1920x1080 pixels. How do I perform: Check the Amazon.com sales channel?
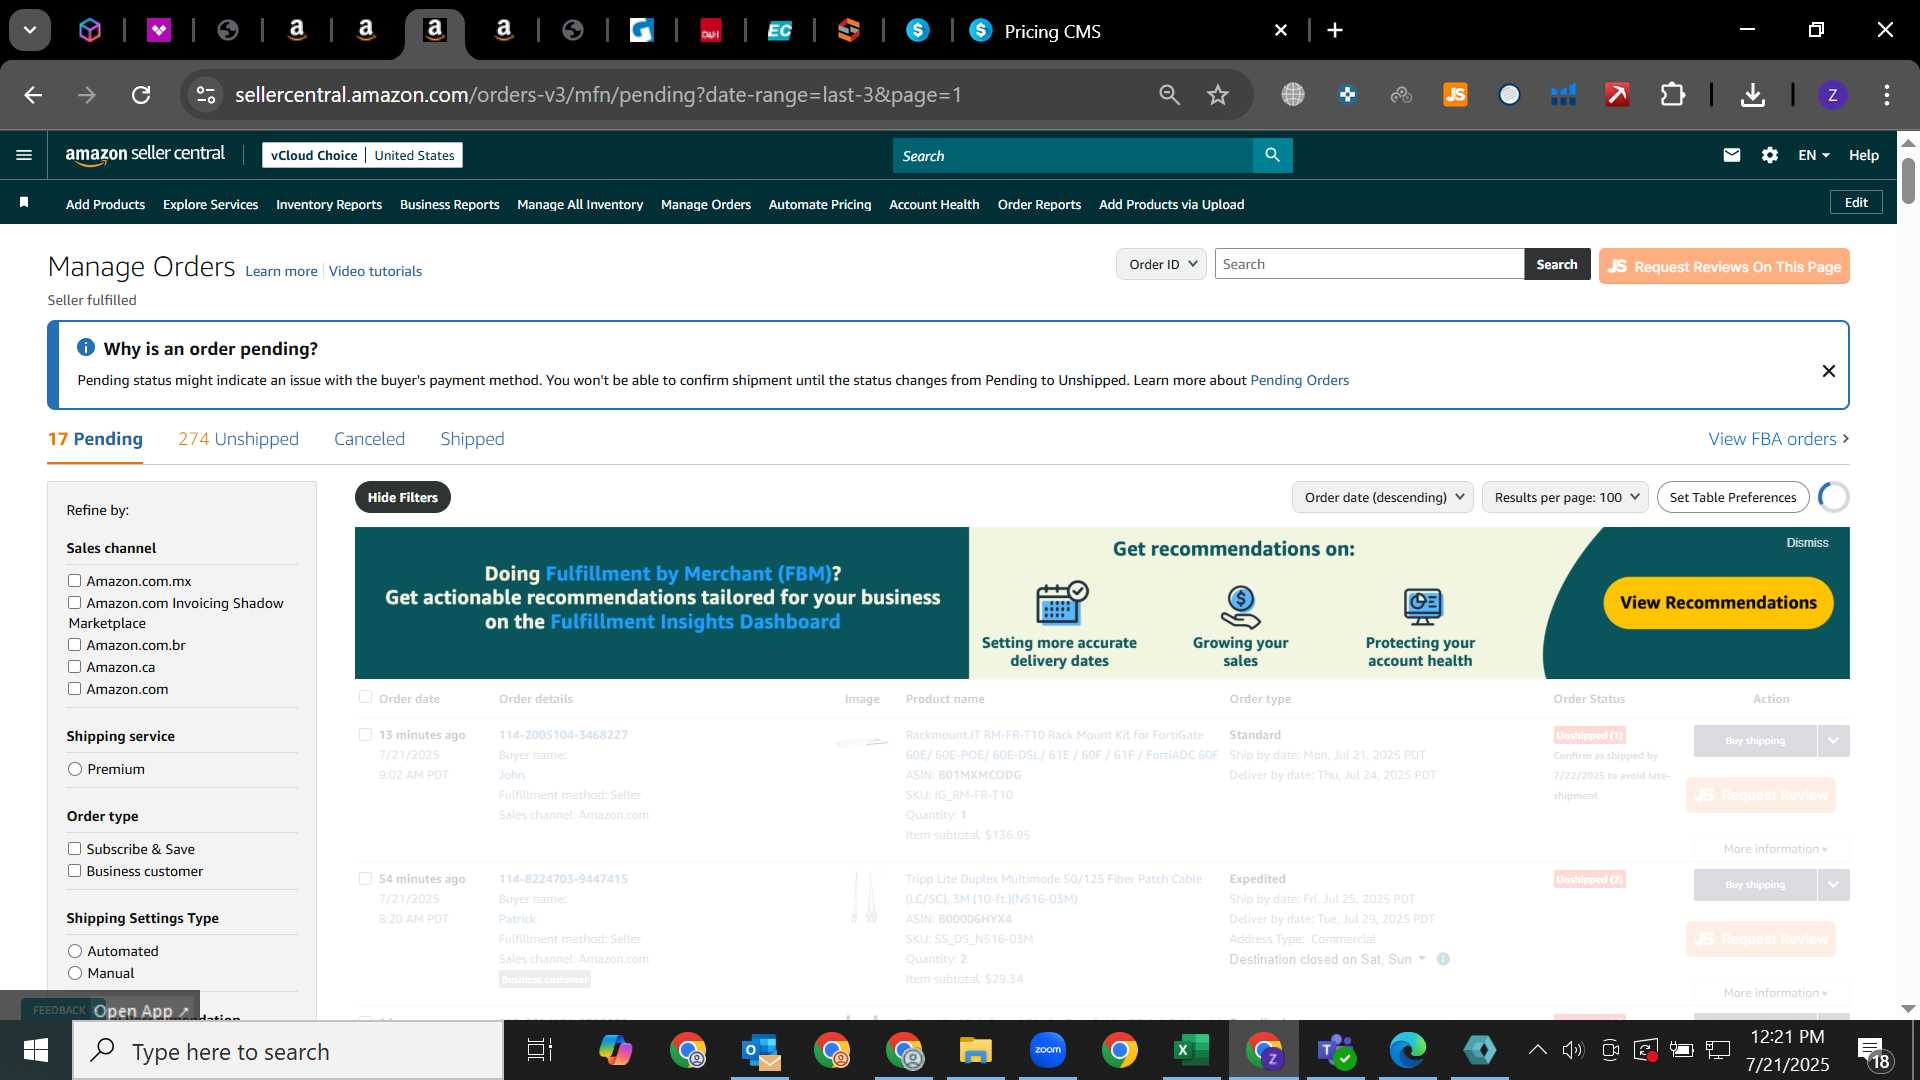tap(74, 688)
